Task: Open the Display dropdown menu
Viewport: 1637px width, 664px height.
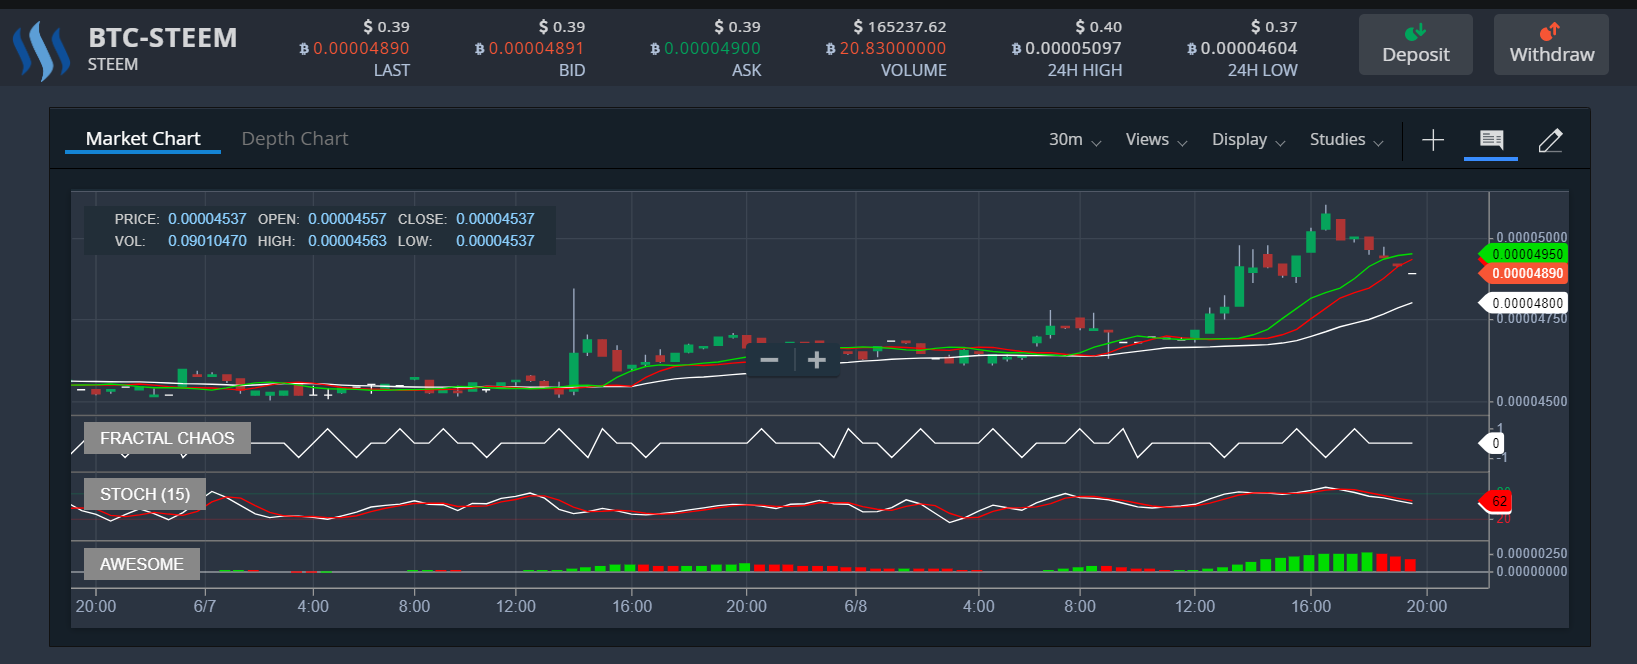Action: (1249, 140)
